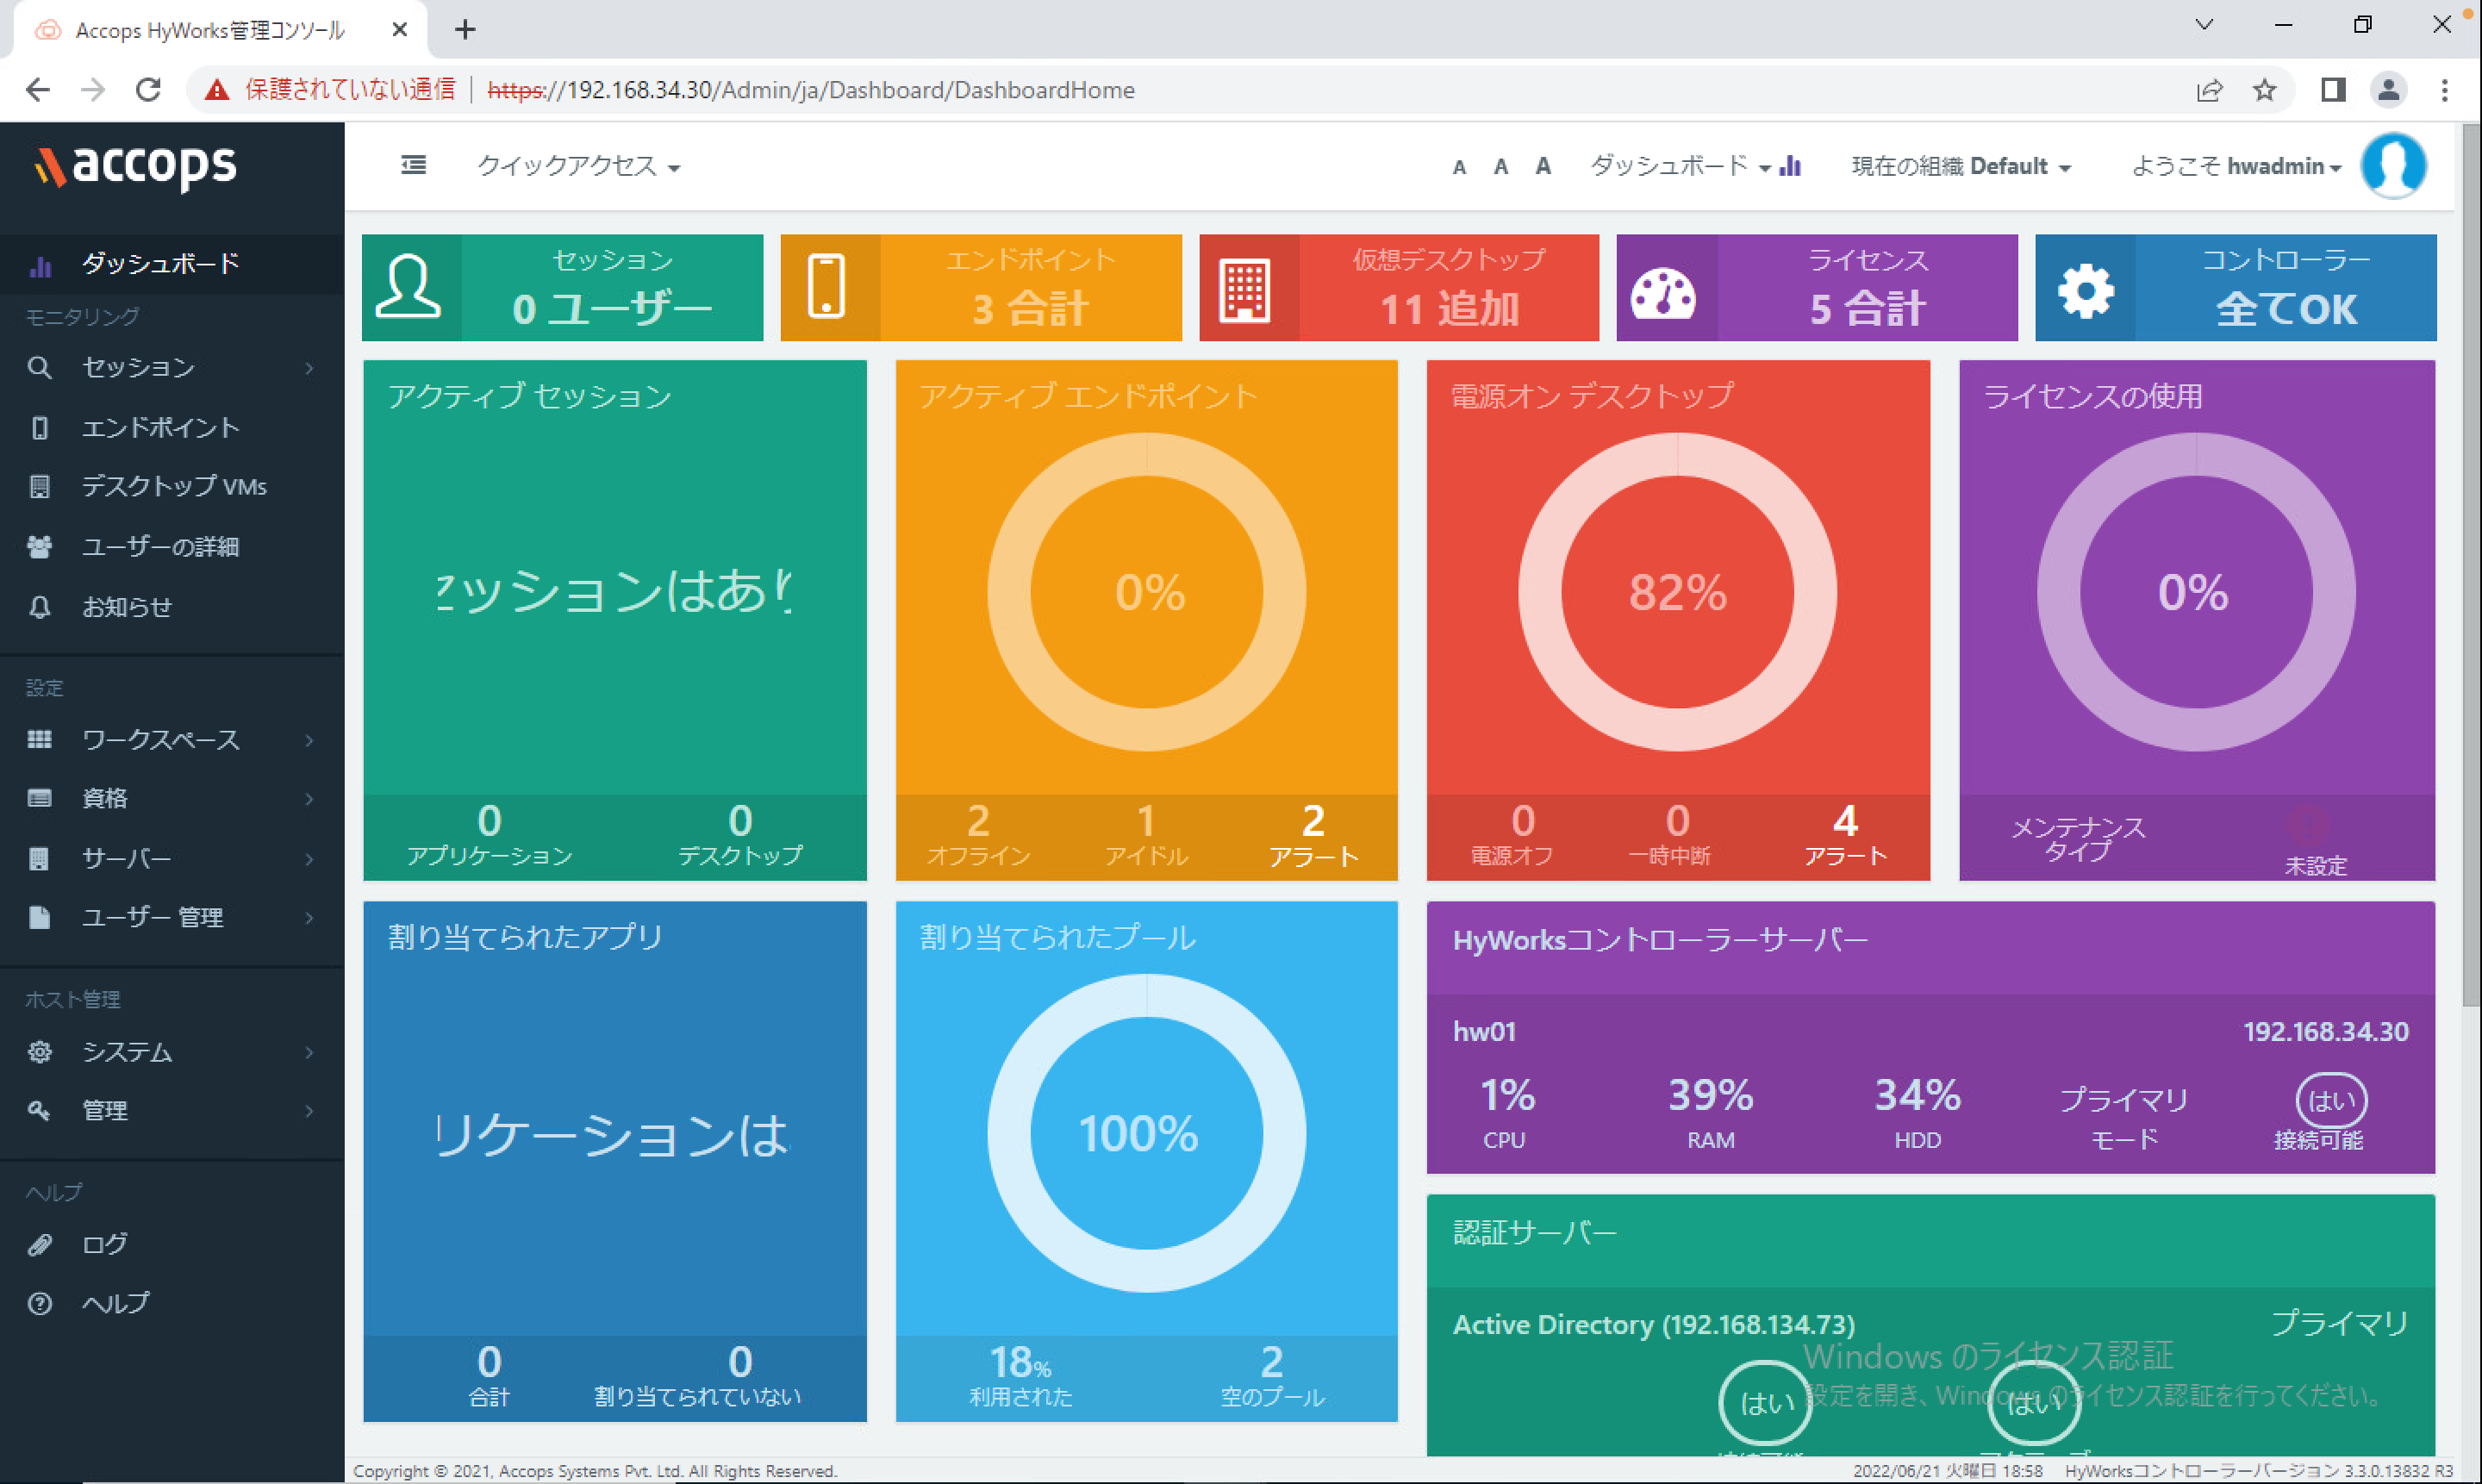This screenshot has width=2482, height=1484.
Task: Click the ログ paperclip icon
Action: pos(39,1244)
